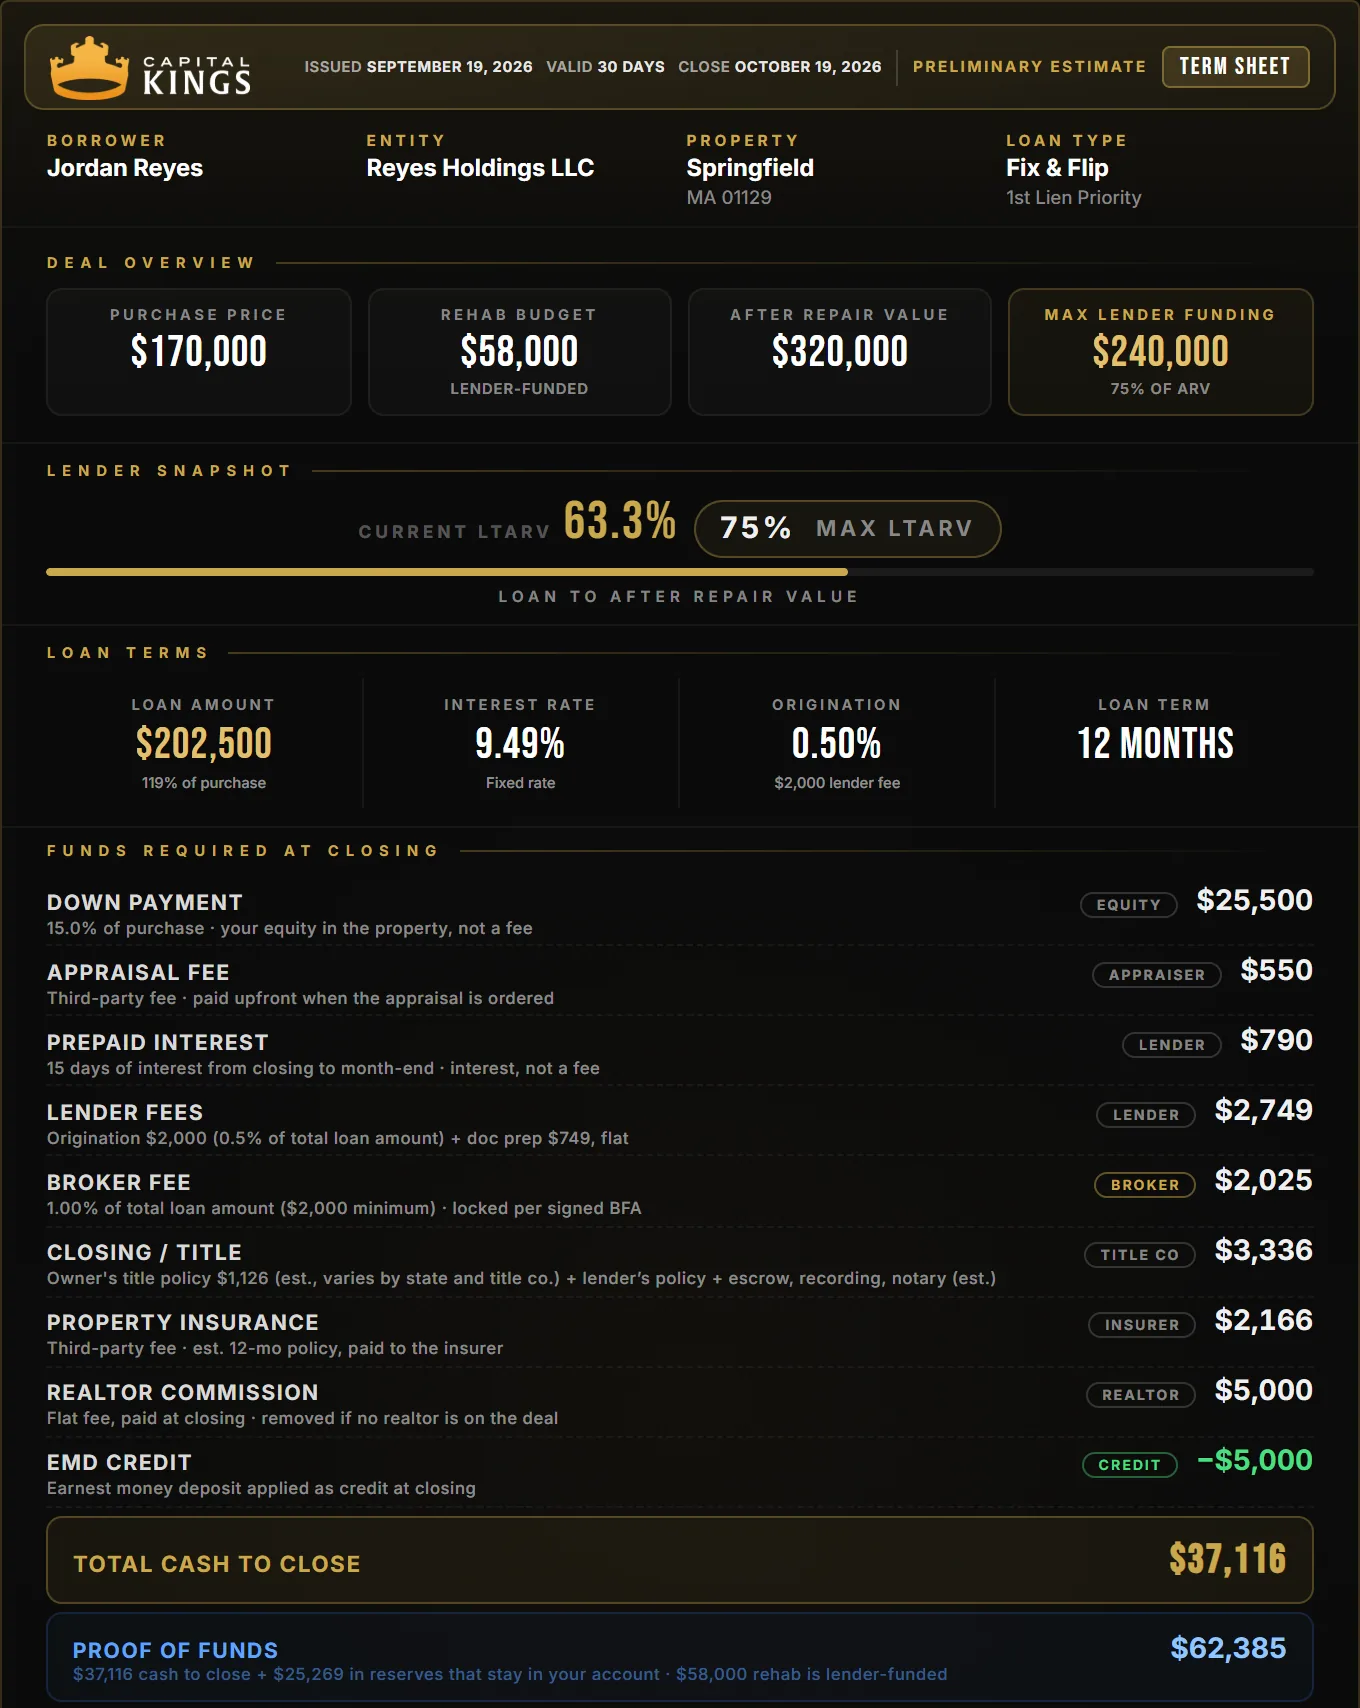Viewport: 1360px width, 1708px height.
Task: Click the CLOSING / TITLE heading
Action: 144,1252
